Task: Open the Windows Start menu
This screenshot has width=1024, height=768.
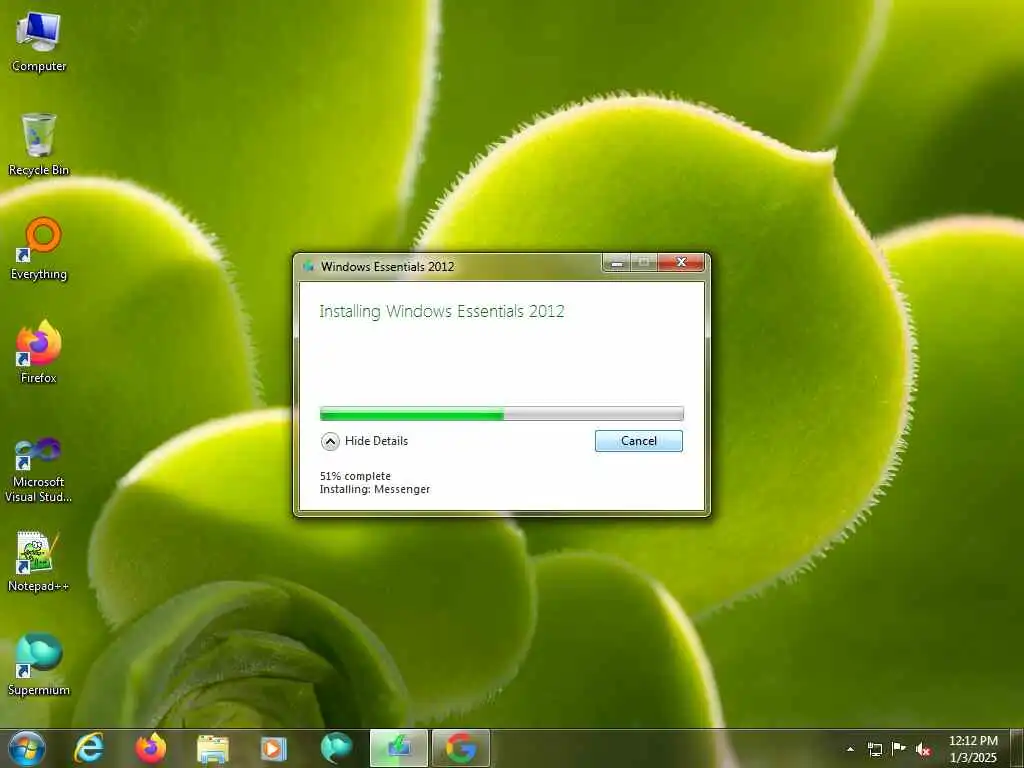Action: 26,748
